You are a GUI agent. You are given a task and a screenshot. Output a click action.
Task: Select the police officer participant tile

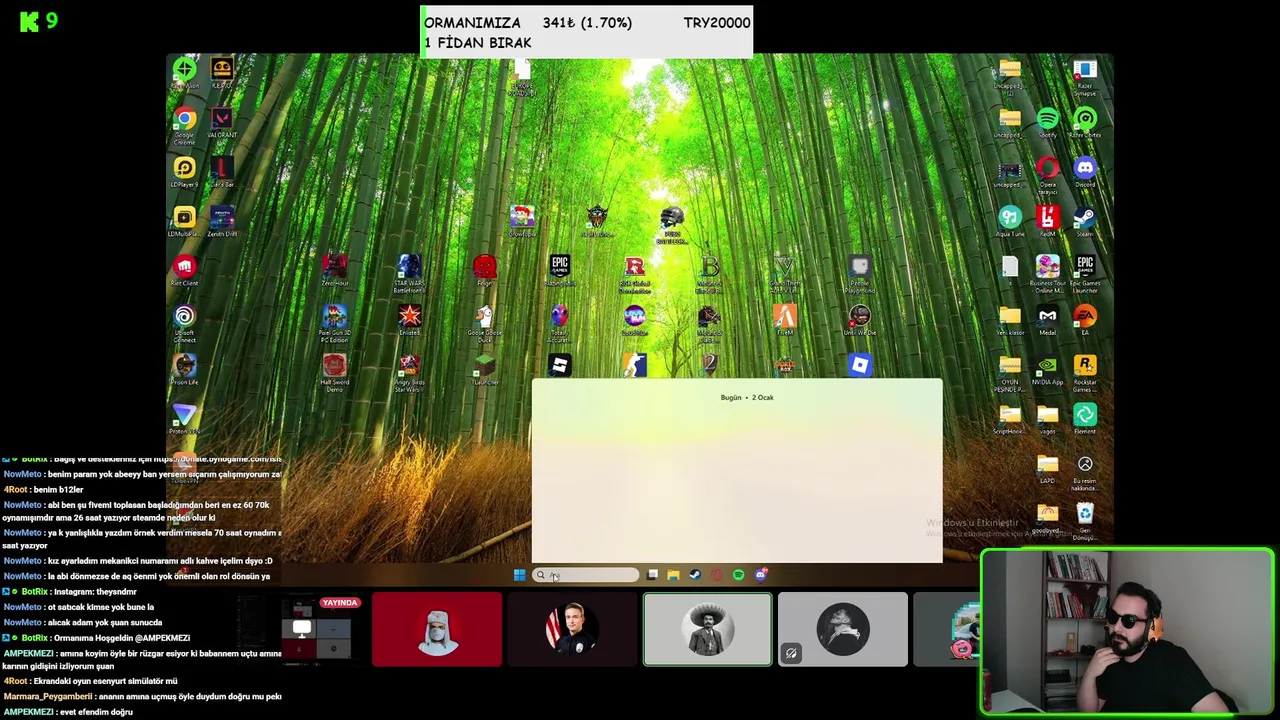tap(572, 629)
